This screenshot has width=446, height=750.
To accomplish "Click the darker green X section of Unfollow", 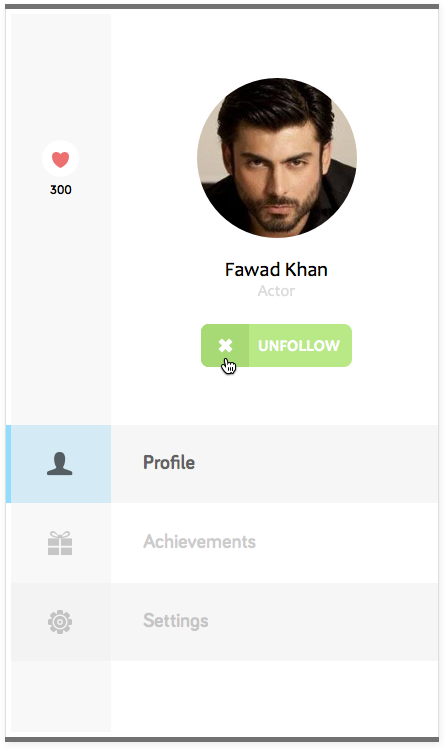I will click(x=225, y=345).
